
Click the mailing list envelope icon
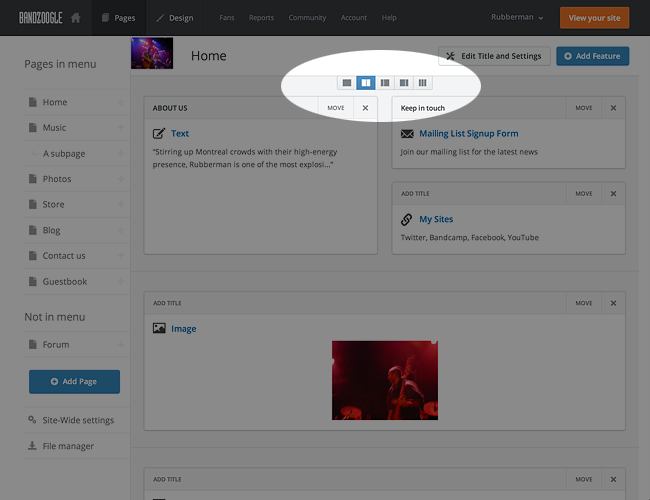tap(407, 133)
